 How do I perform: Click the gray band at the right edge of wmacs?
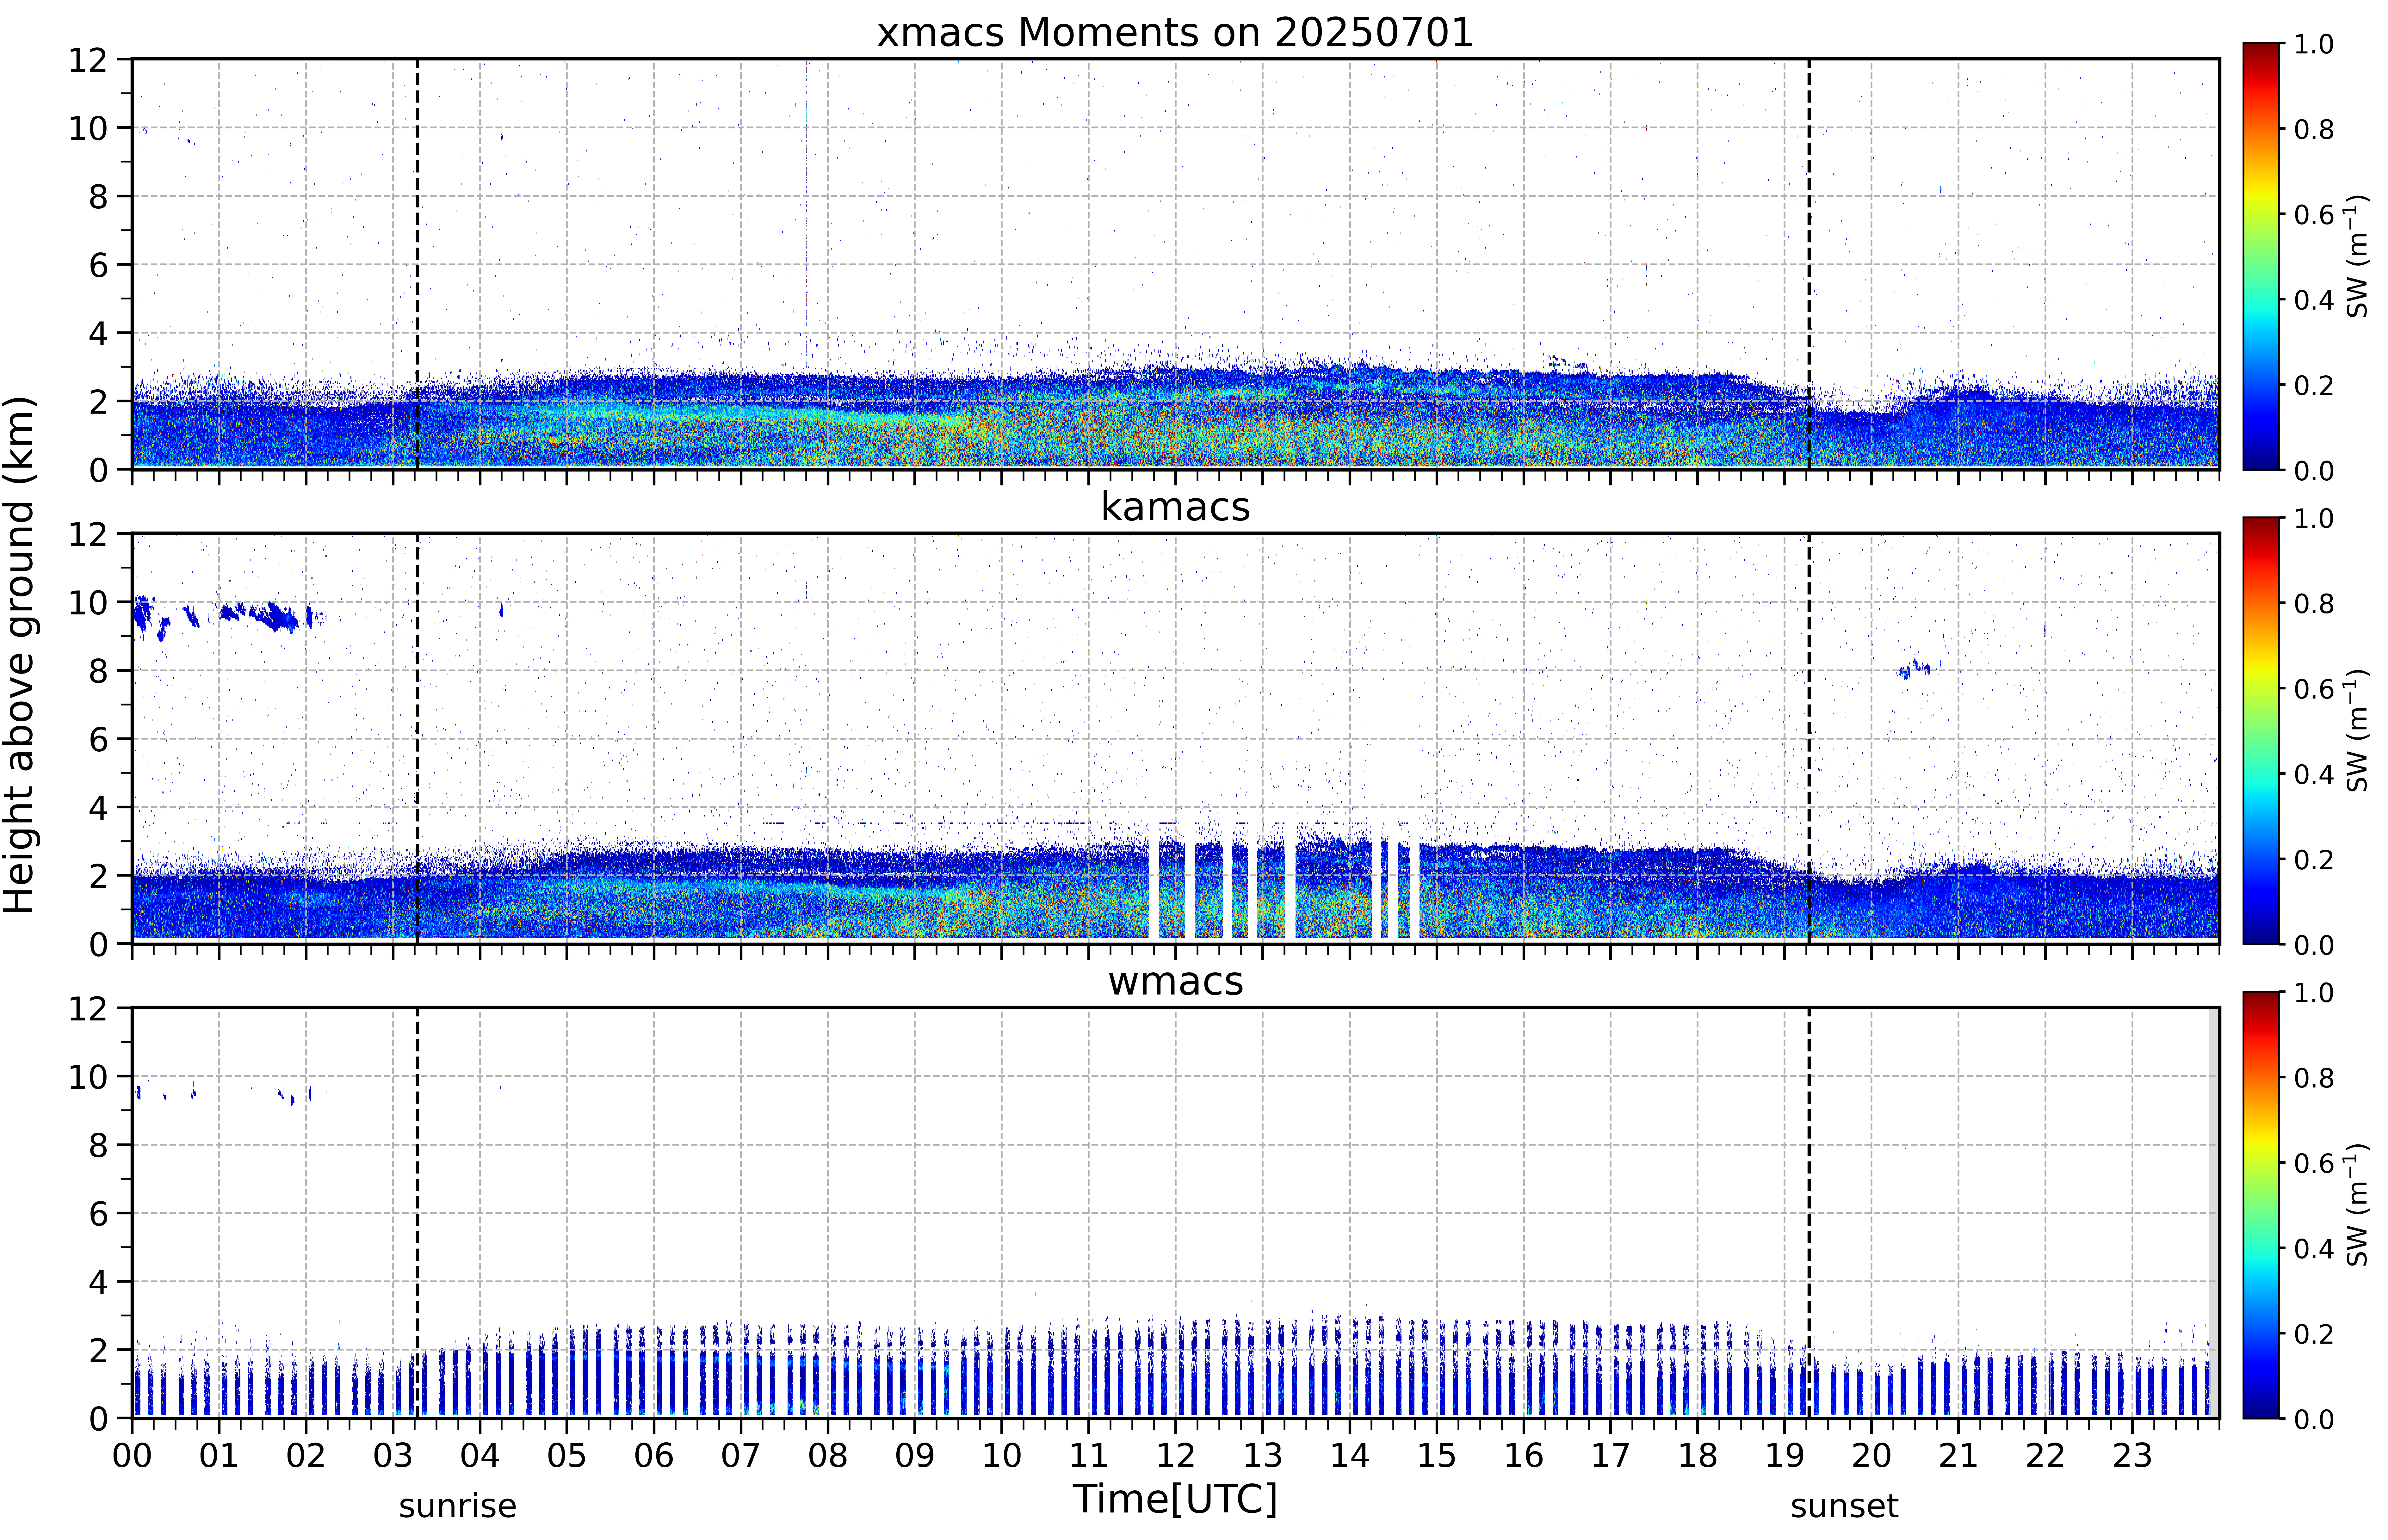[2214, 1213]
